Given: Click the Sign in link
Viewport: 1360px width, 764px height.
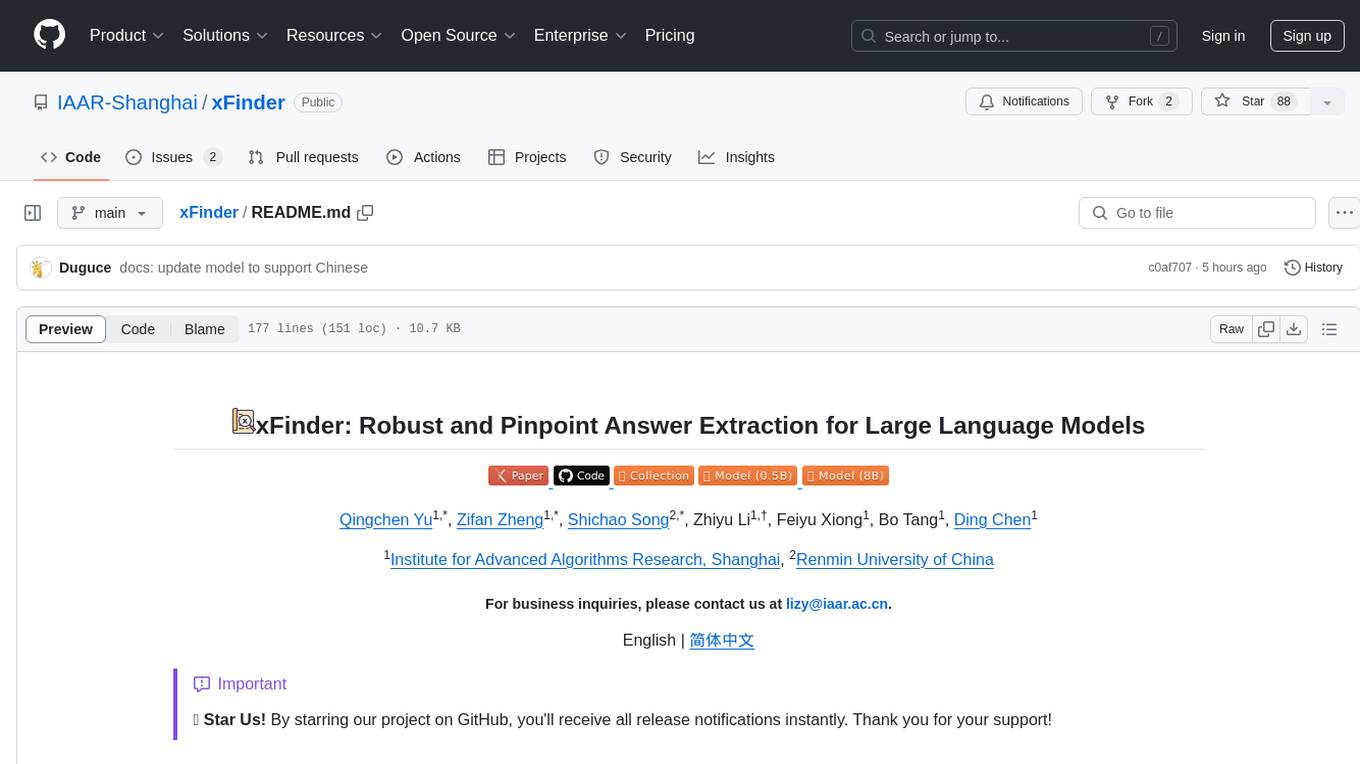Looking at the screenshot, I should click(x=1223, y=36).
